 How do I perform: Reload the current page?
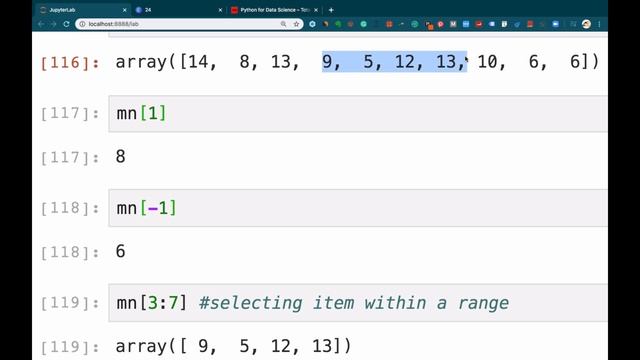click(x=66, y=24)
